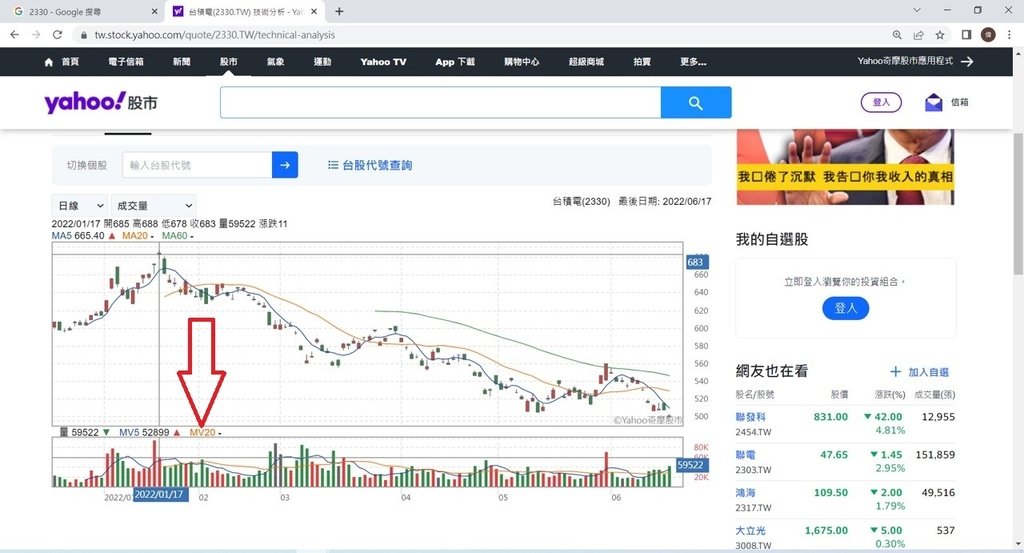This screenshot has height=553, width=1024.
Task: Click 聯發科 price 831.00
Action: coord(831,417)
